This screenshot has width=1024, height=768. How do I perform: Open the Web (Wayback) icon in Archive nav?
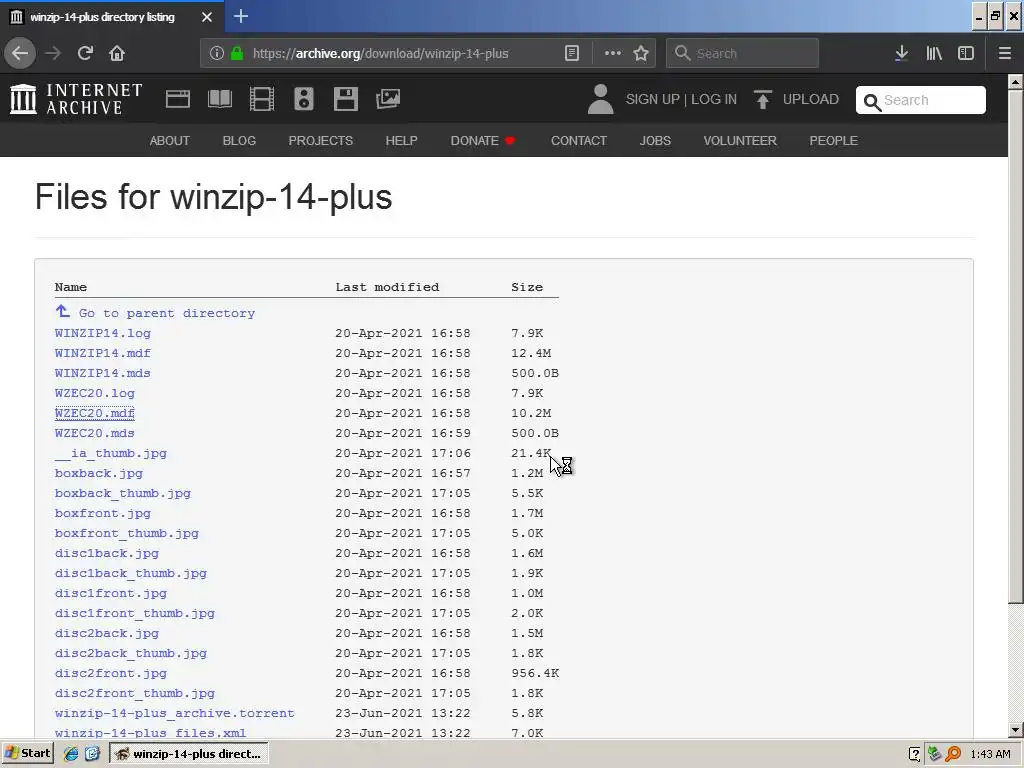click(178, 99)
